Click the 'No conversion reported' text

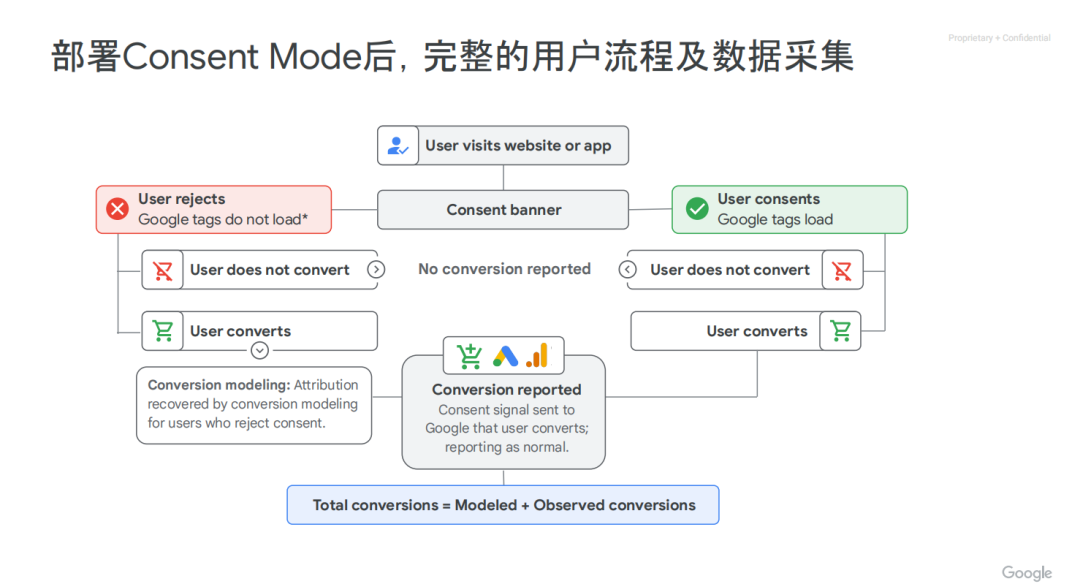[x=504, y=269]
